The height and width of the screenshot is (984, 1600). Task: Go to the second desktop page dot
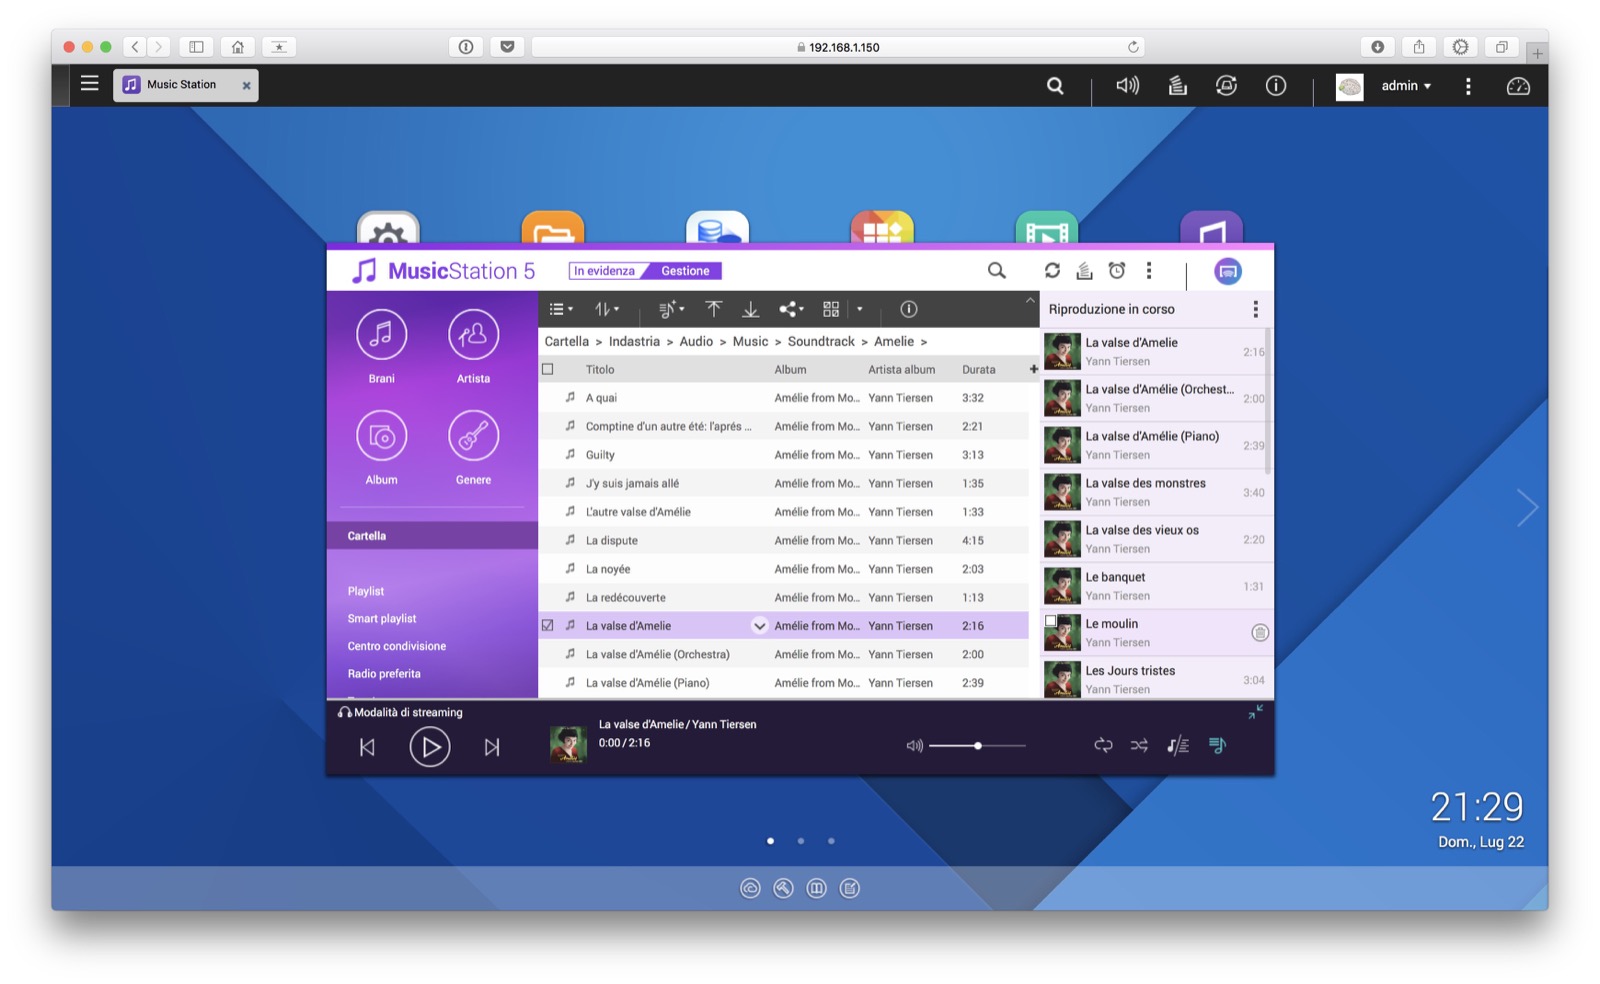[801, 841]
